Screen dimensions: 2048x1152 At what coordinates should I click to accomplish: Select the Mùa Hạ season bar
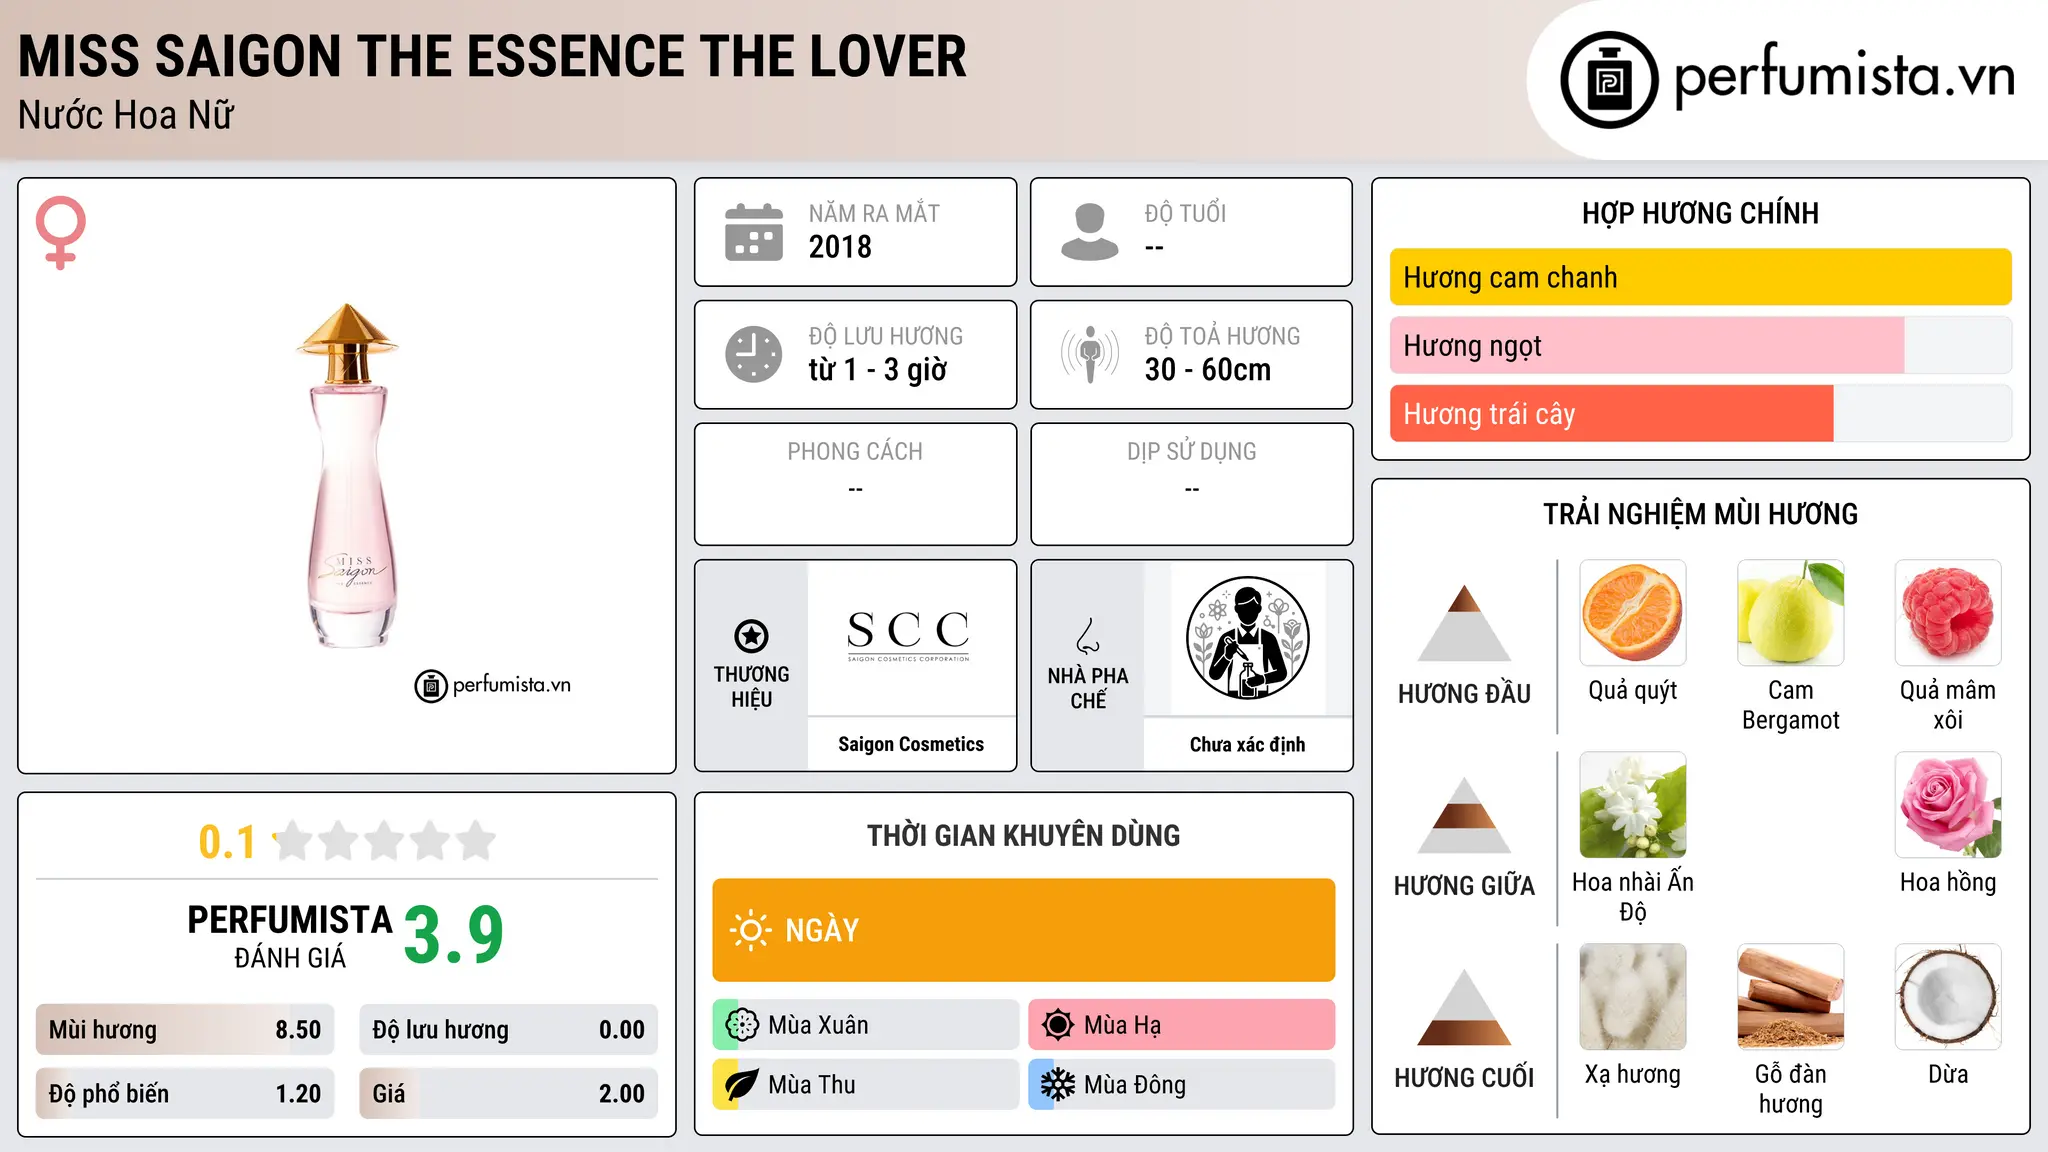coord(1181,1025)
